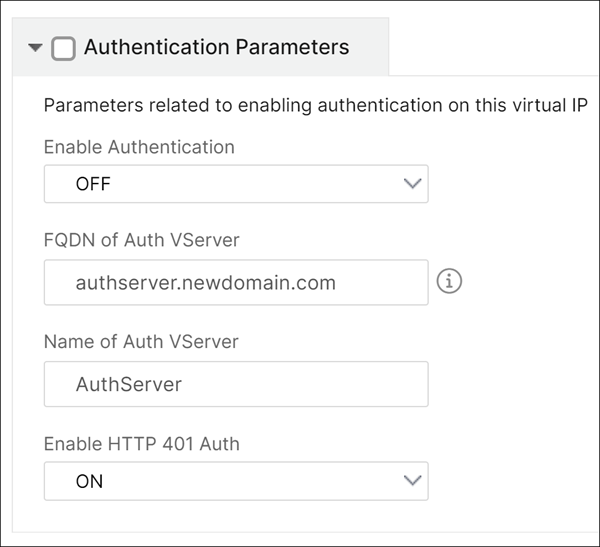Click the 'Parameters related to enabling authentication' description
The width and height of the screenshot is (600, 547).
(x=316, y=105)
